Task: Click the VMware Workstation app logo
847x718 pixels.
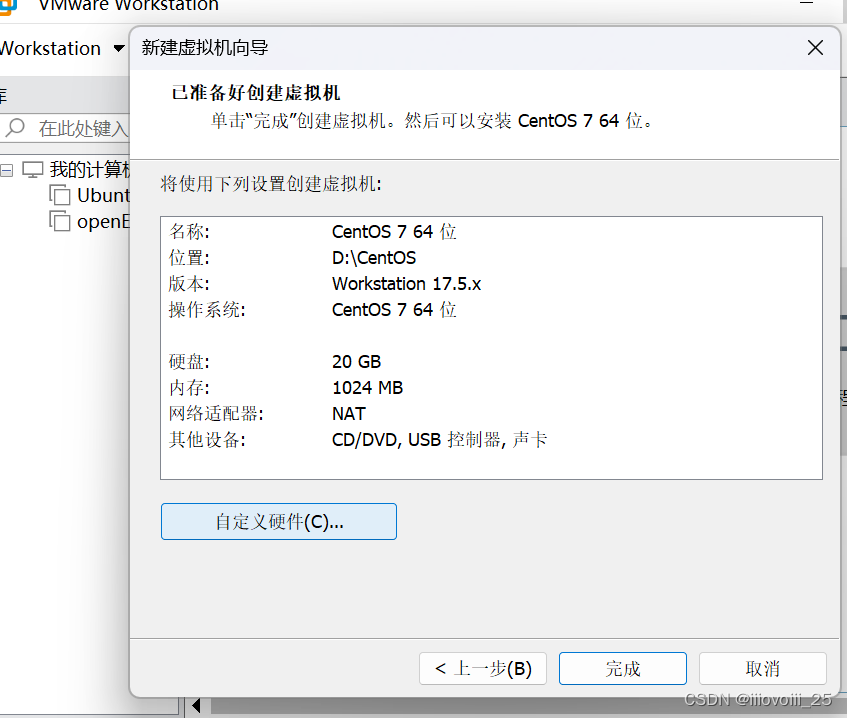Action: click(8, 6)
